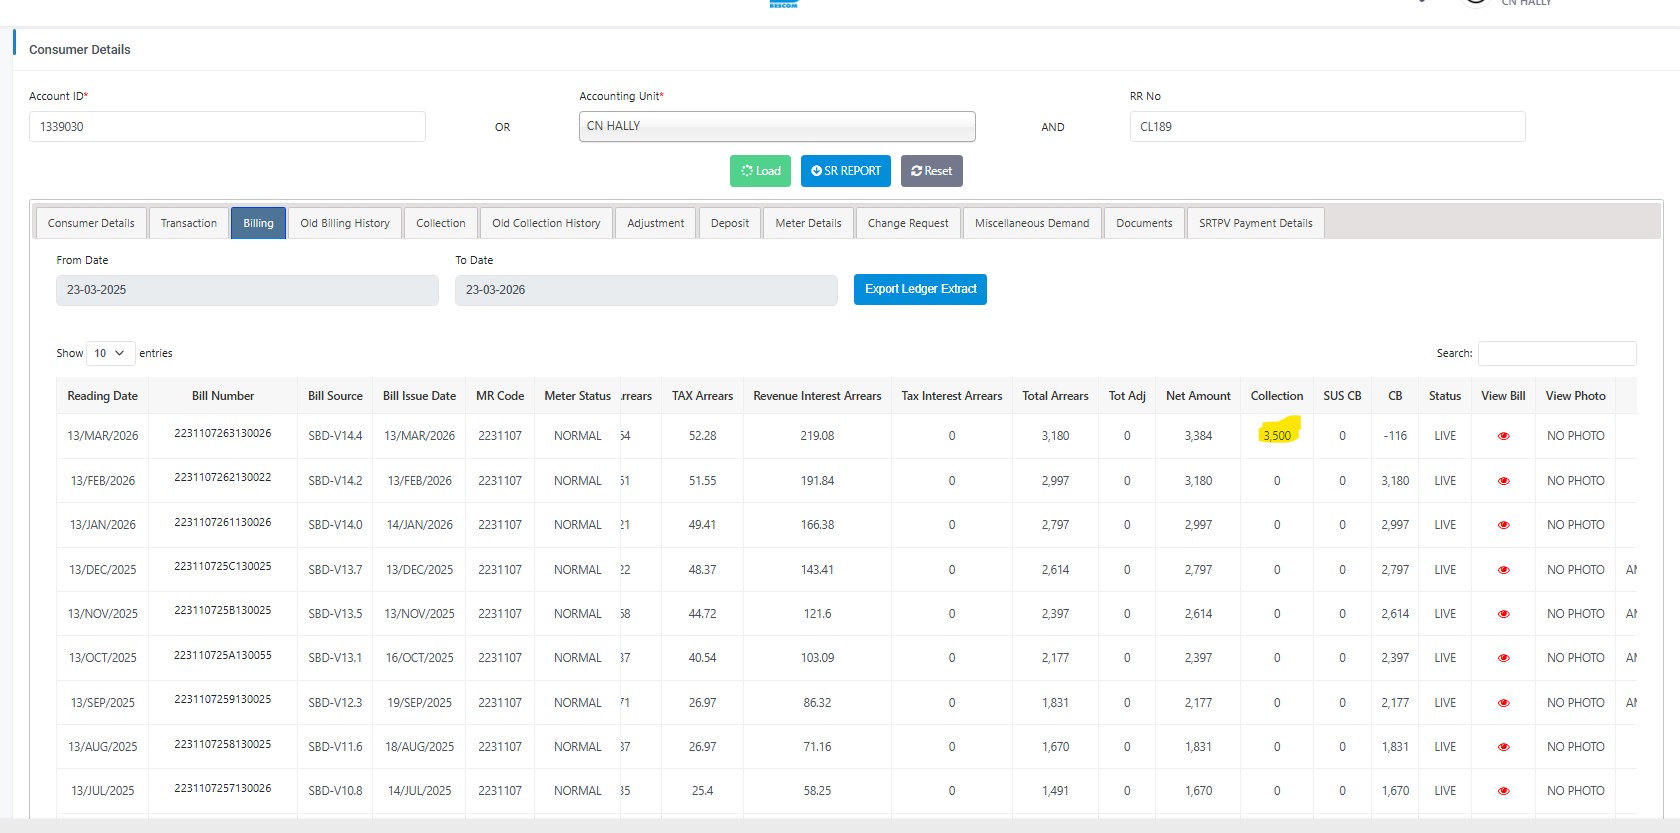This screenshot has width=1680, height=833.
Task: Expand the Show entries dropdown
Action: tap(110, 353)
